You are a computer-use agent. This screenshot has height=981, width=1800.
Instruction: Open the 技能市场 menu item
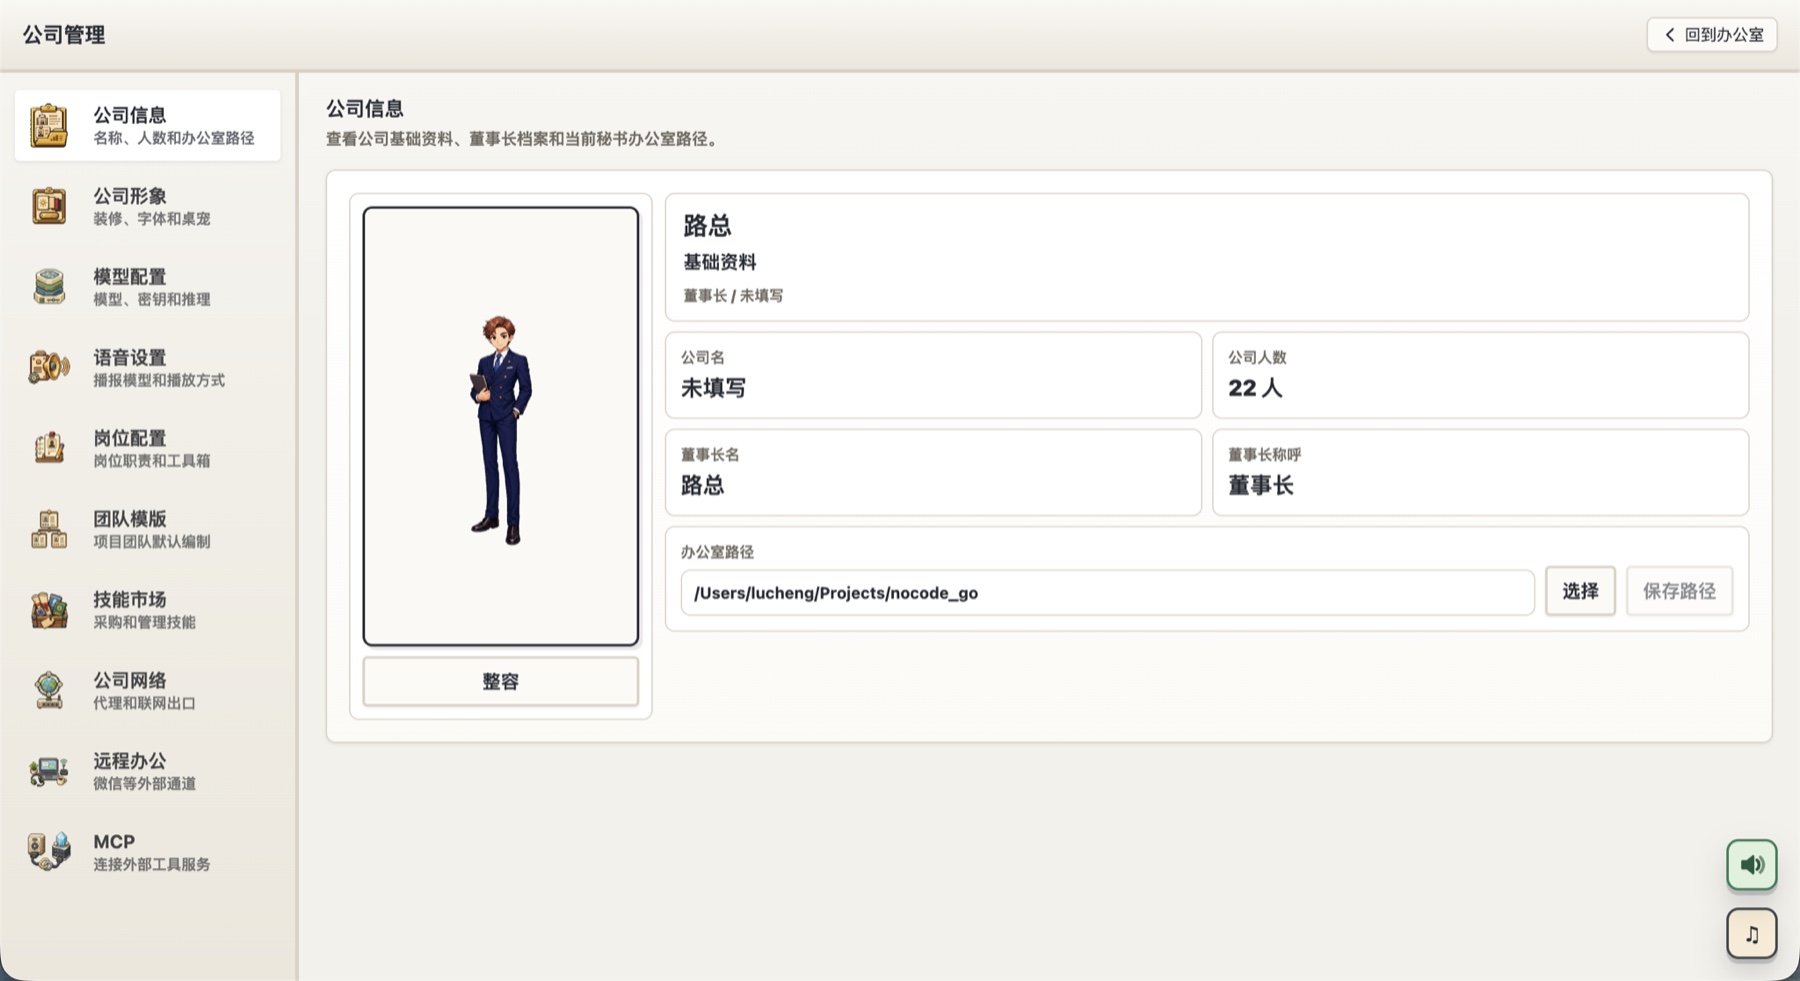(147, 610)
